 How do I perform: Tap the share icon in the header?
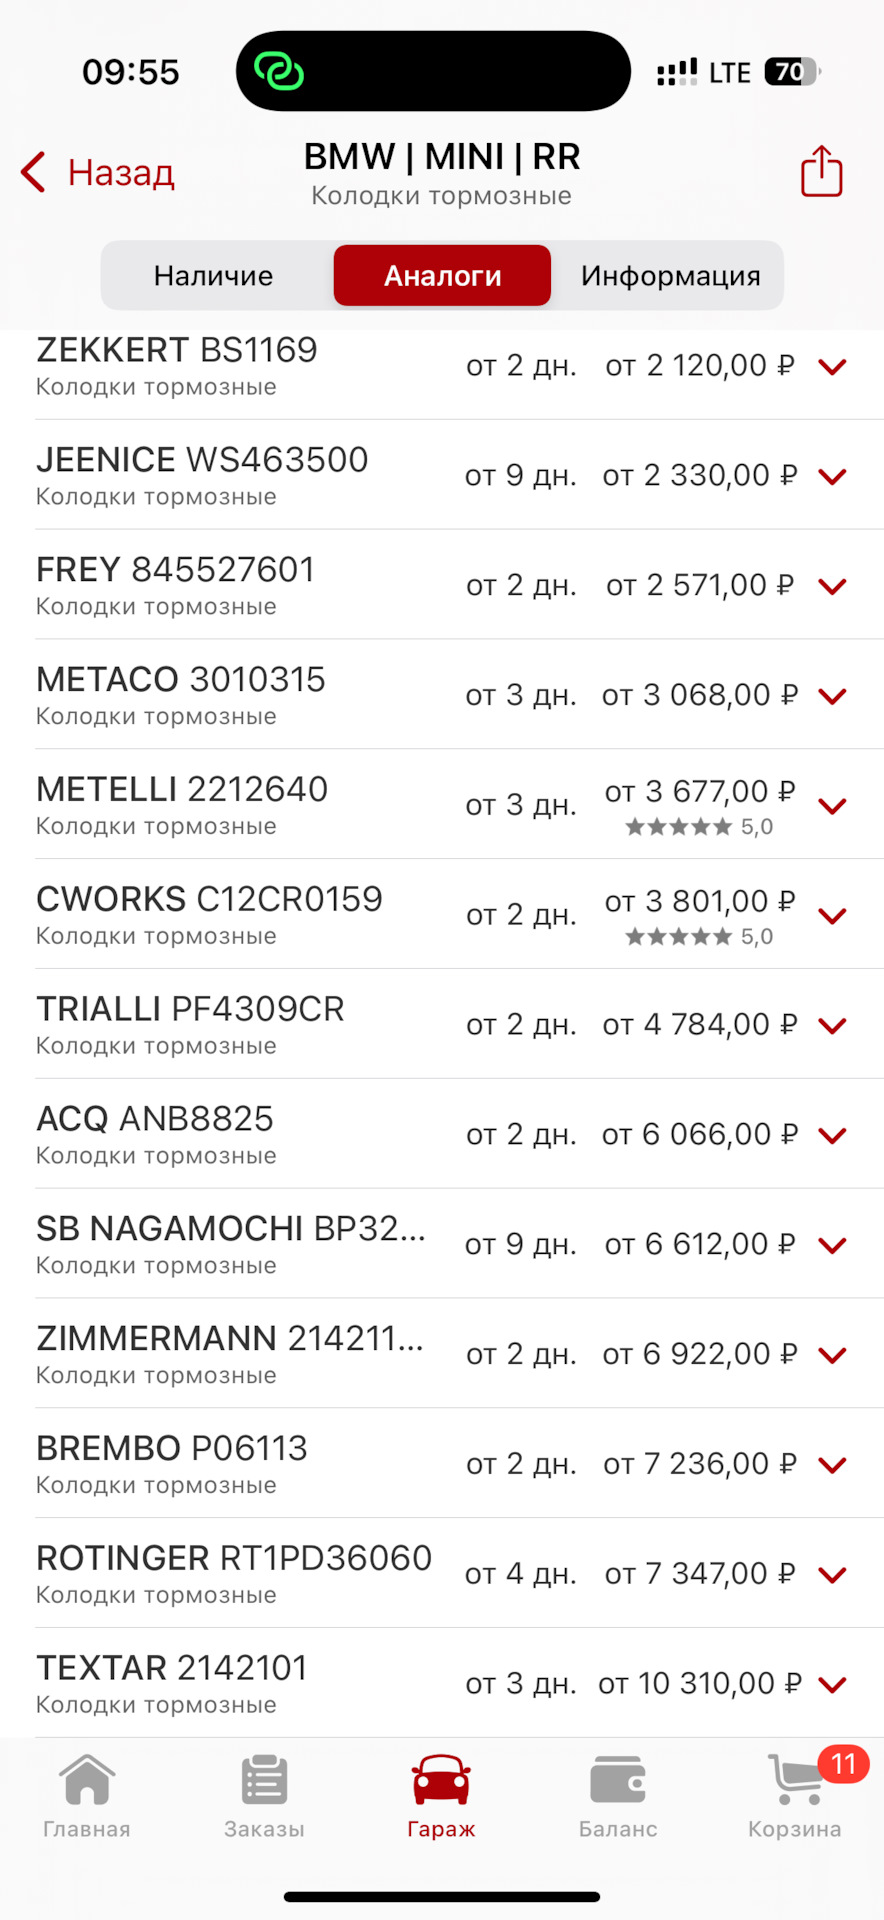[821, 172]
